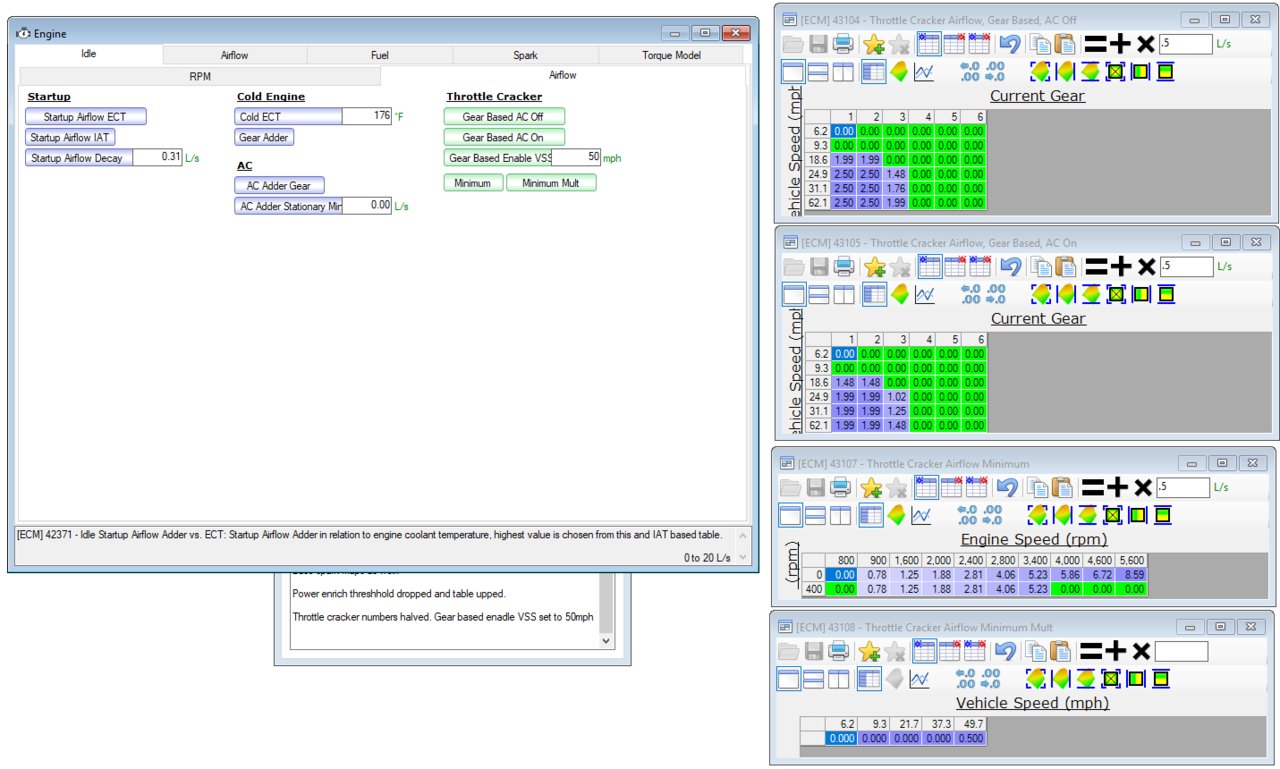The image size is (1280, 769).
Task: Open the Fuel tab
Action: click(x=380, y=56)
